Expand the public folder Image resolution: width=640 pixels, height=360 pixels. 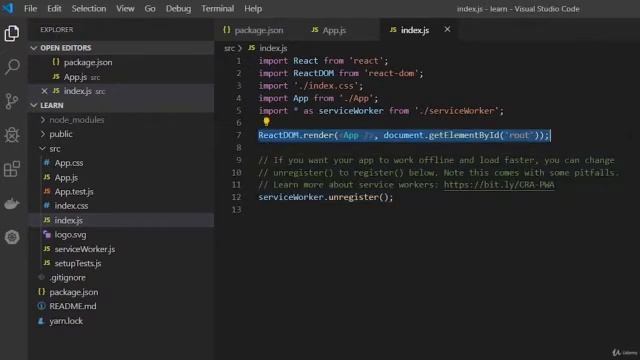tap(61, 134)
